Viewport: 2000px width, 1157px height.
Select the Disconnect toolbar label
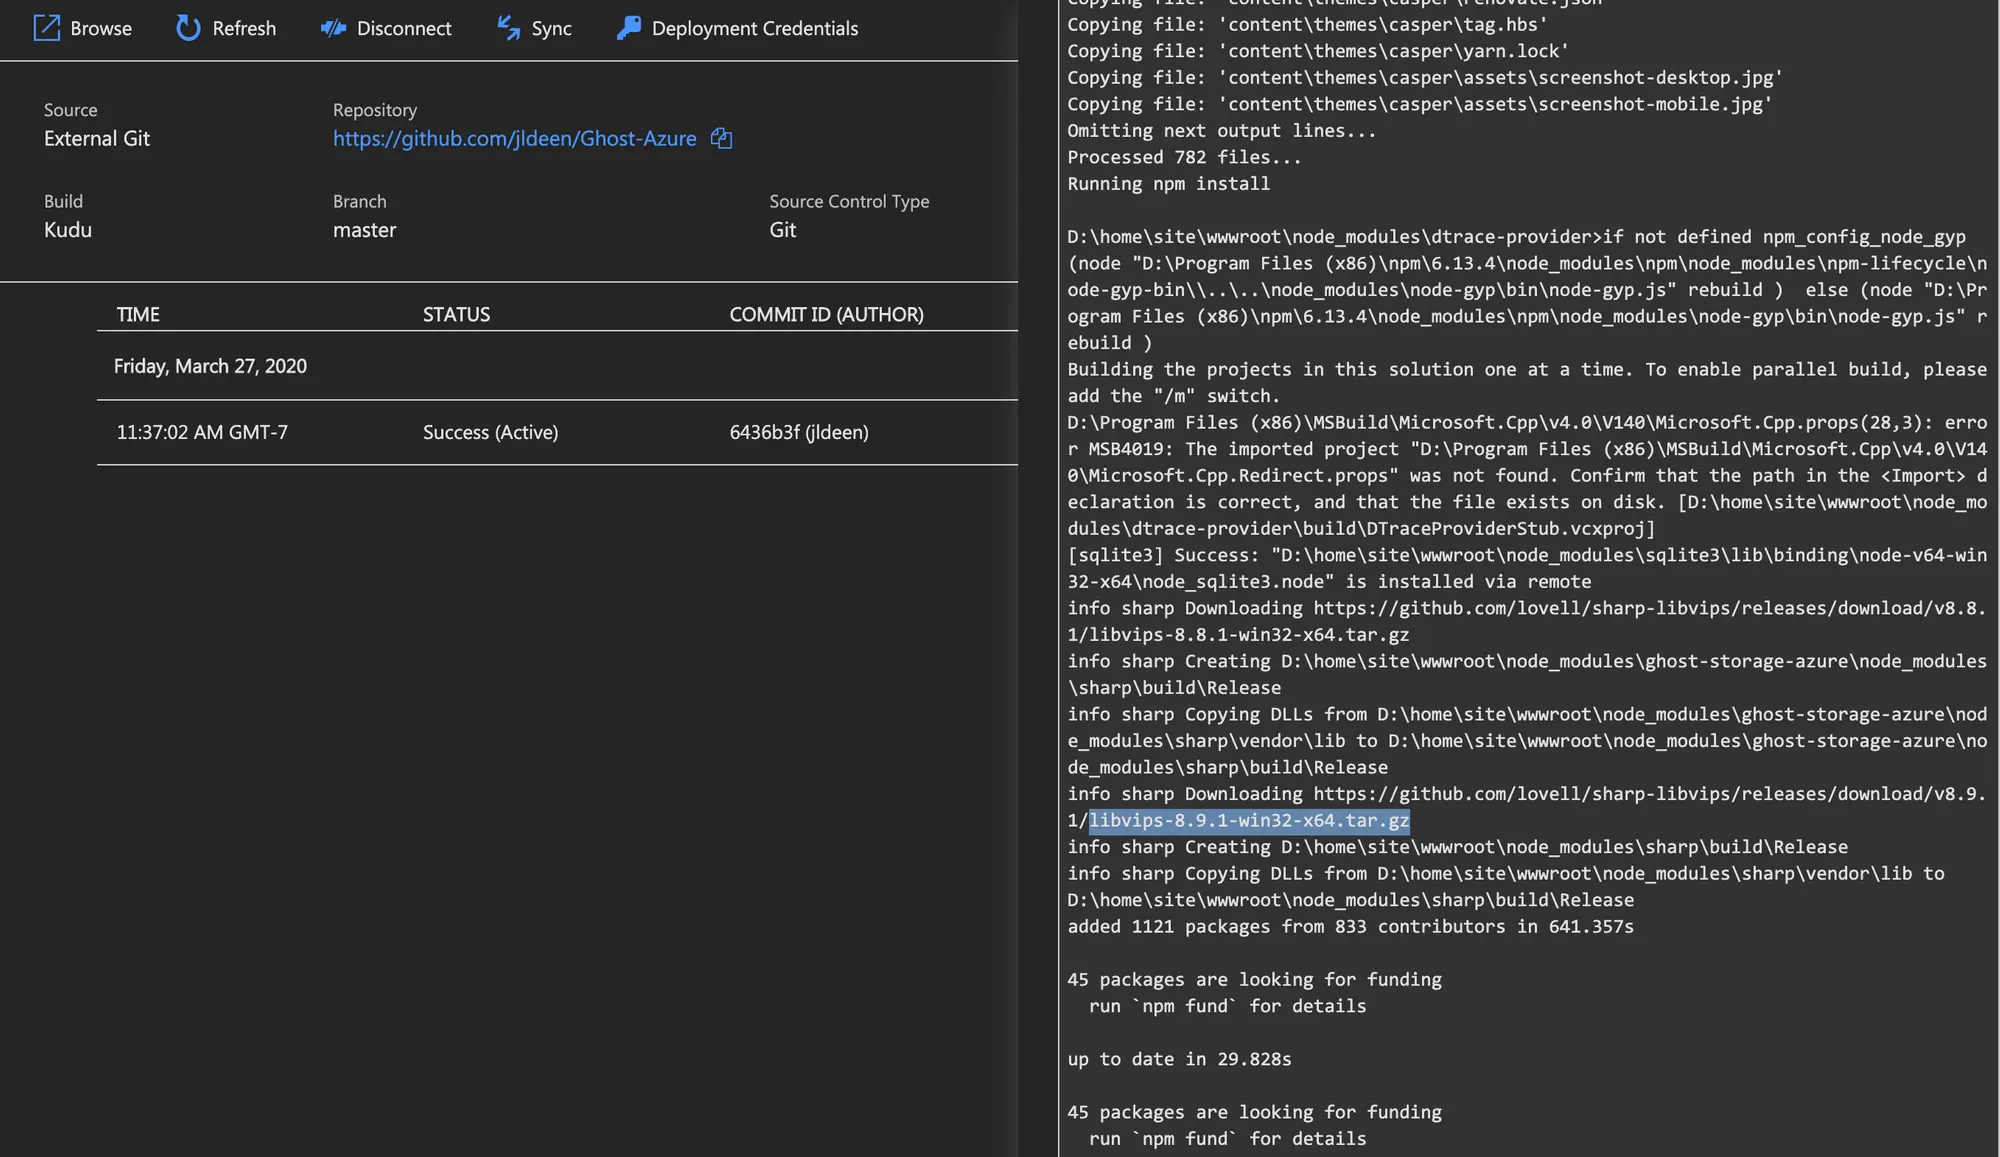404,28
